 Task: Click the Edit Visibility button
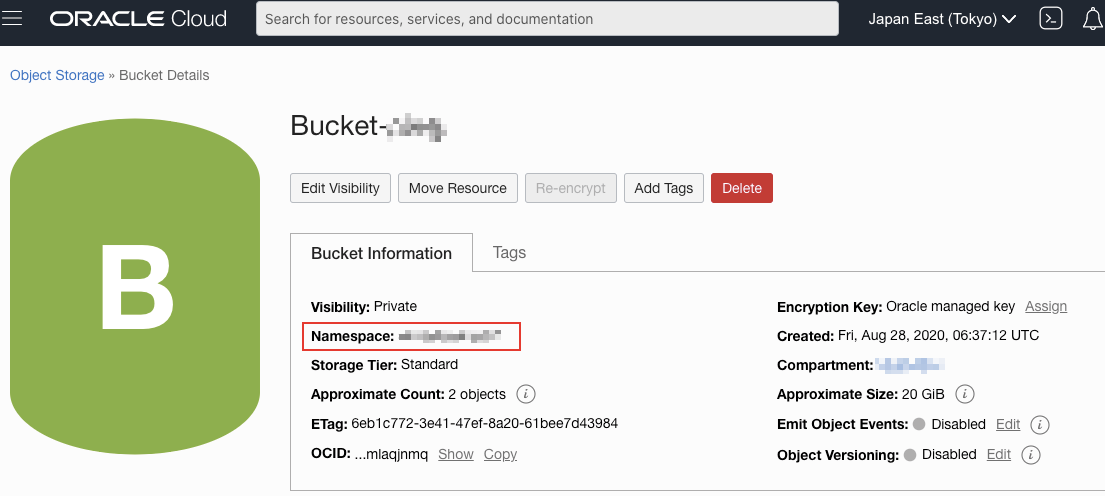[340, 188]
